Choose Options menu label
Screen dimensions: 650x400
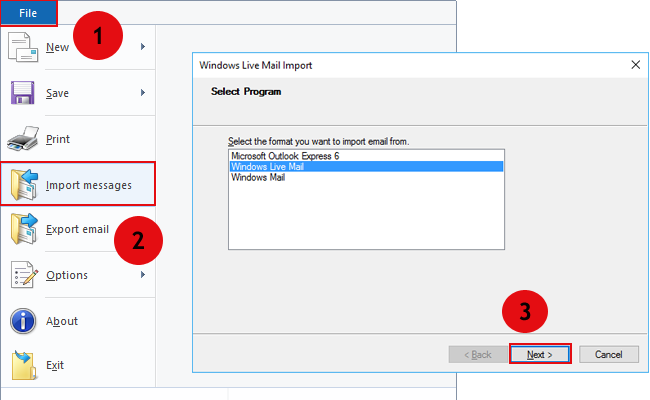click(x=67, y=275)
